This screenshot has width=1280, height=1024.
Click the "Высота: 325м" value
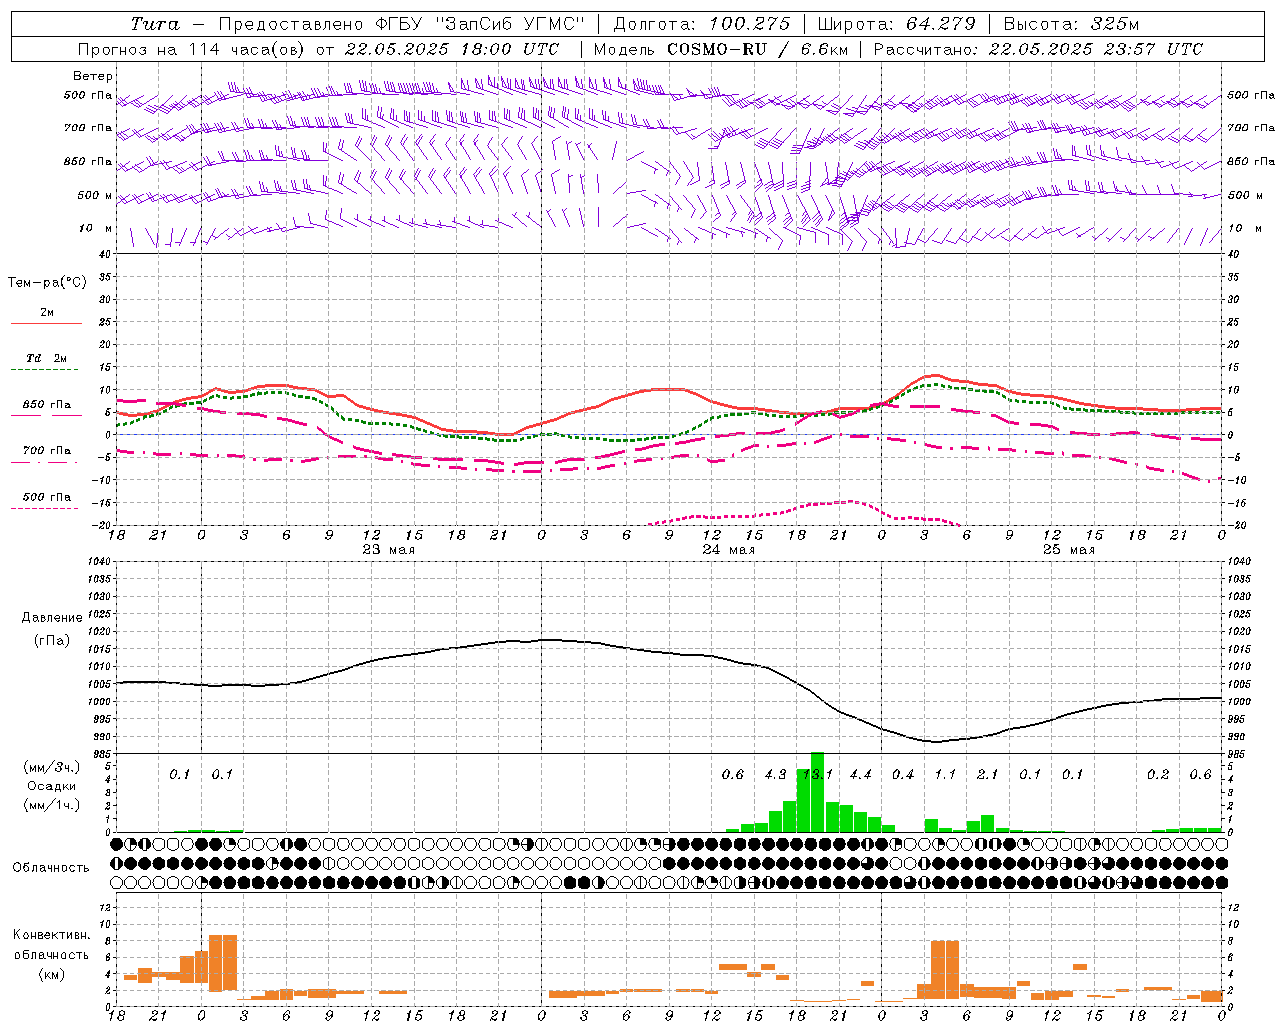point(1071,24)
